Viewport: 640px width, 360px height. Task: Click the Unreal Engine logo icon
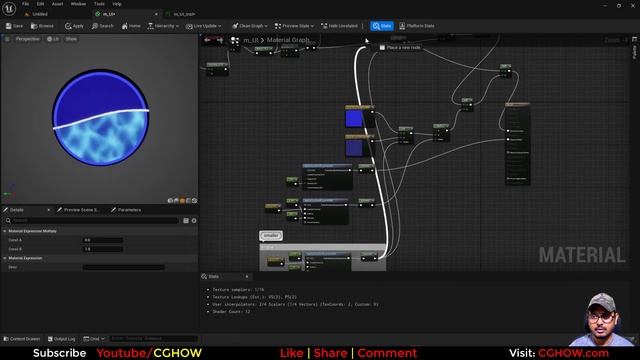pos(9,9)
